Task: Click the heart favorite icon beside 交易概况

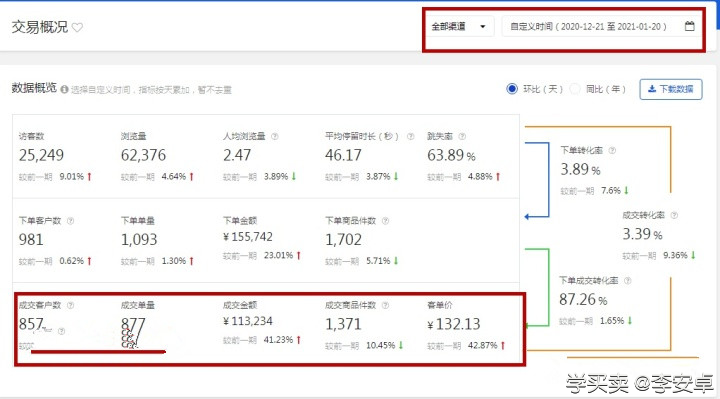Action: [78, 28]
